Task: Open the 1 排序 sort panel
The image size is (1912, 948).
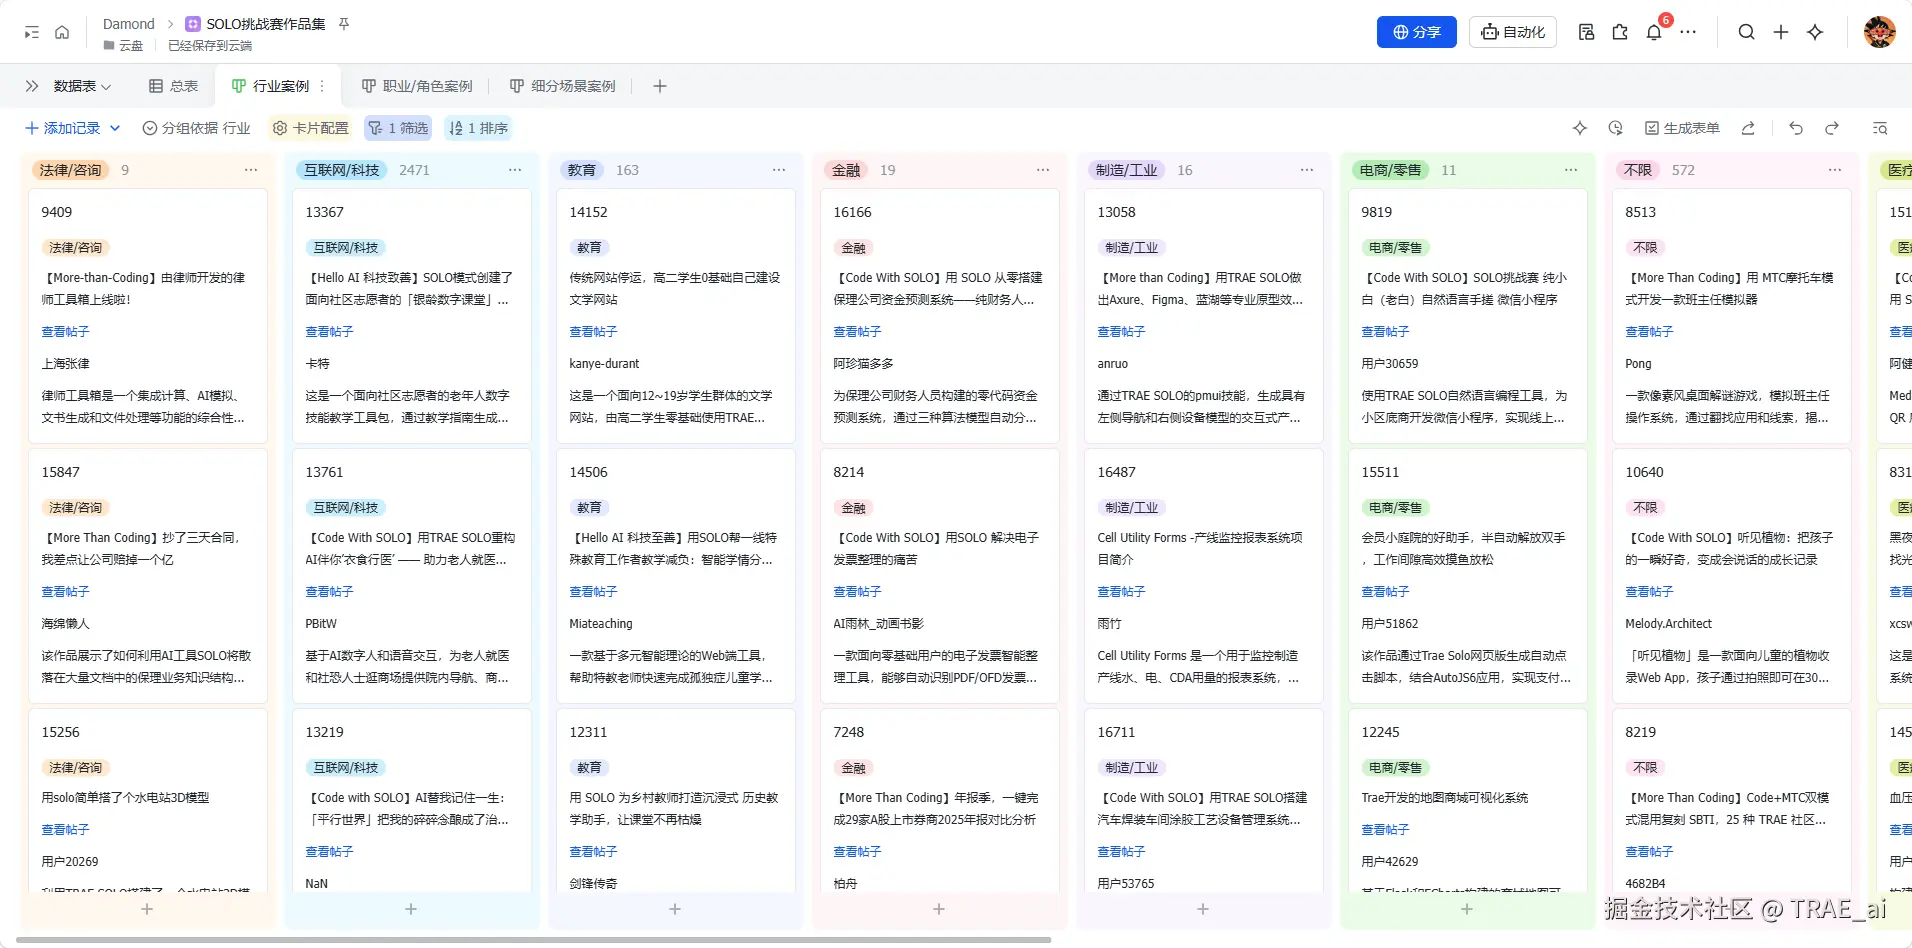Action: [479, 128]
